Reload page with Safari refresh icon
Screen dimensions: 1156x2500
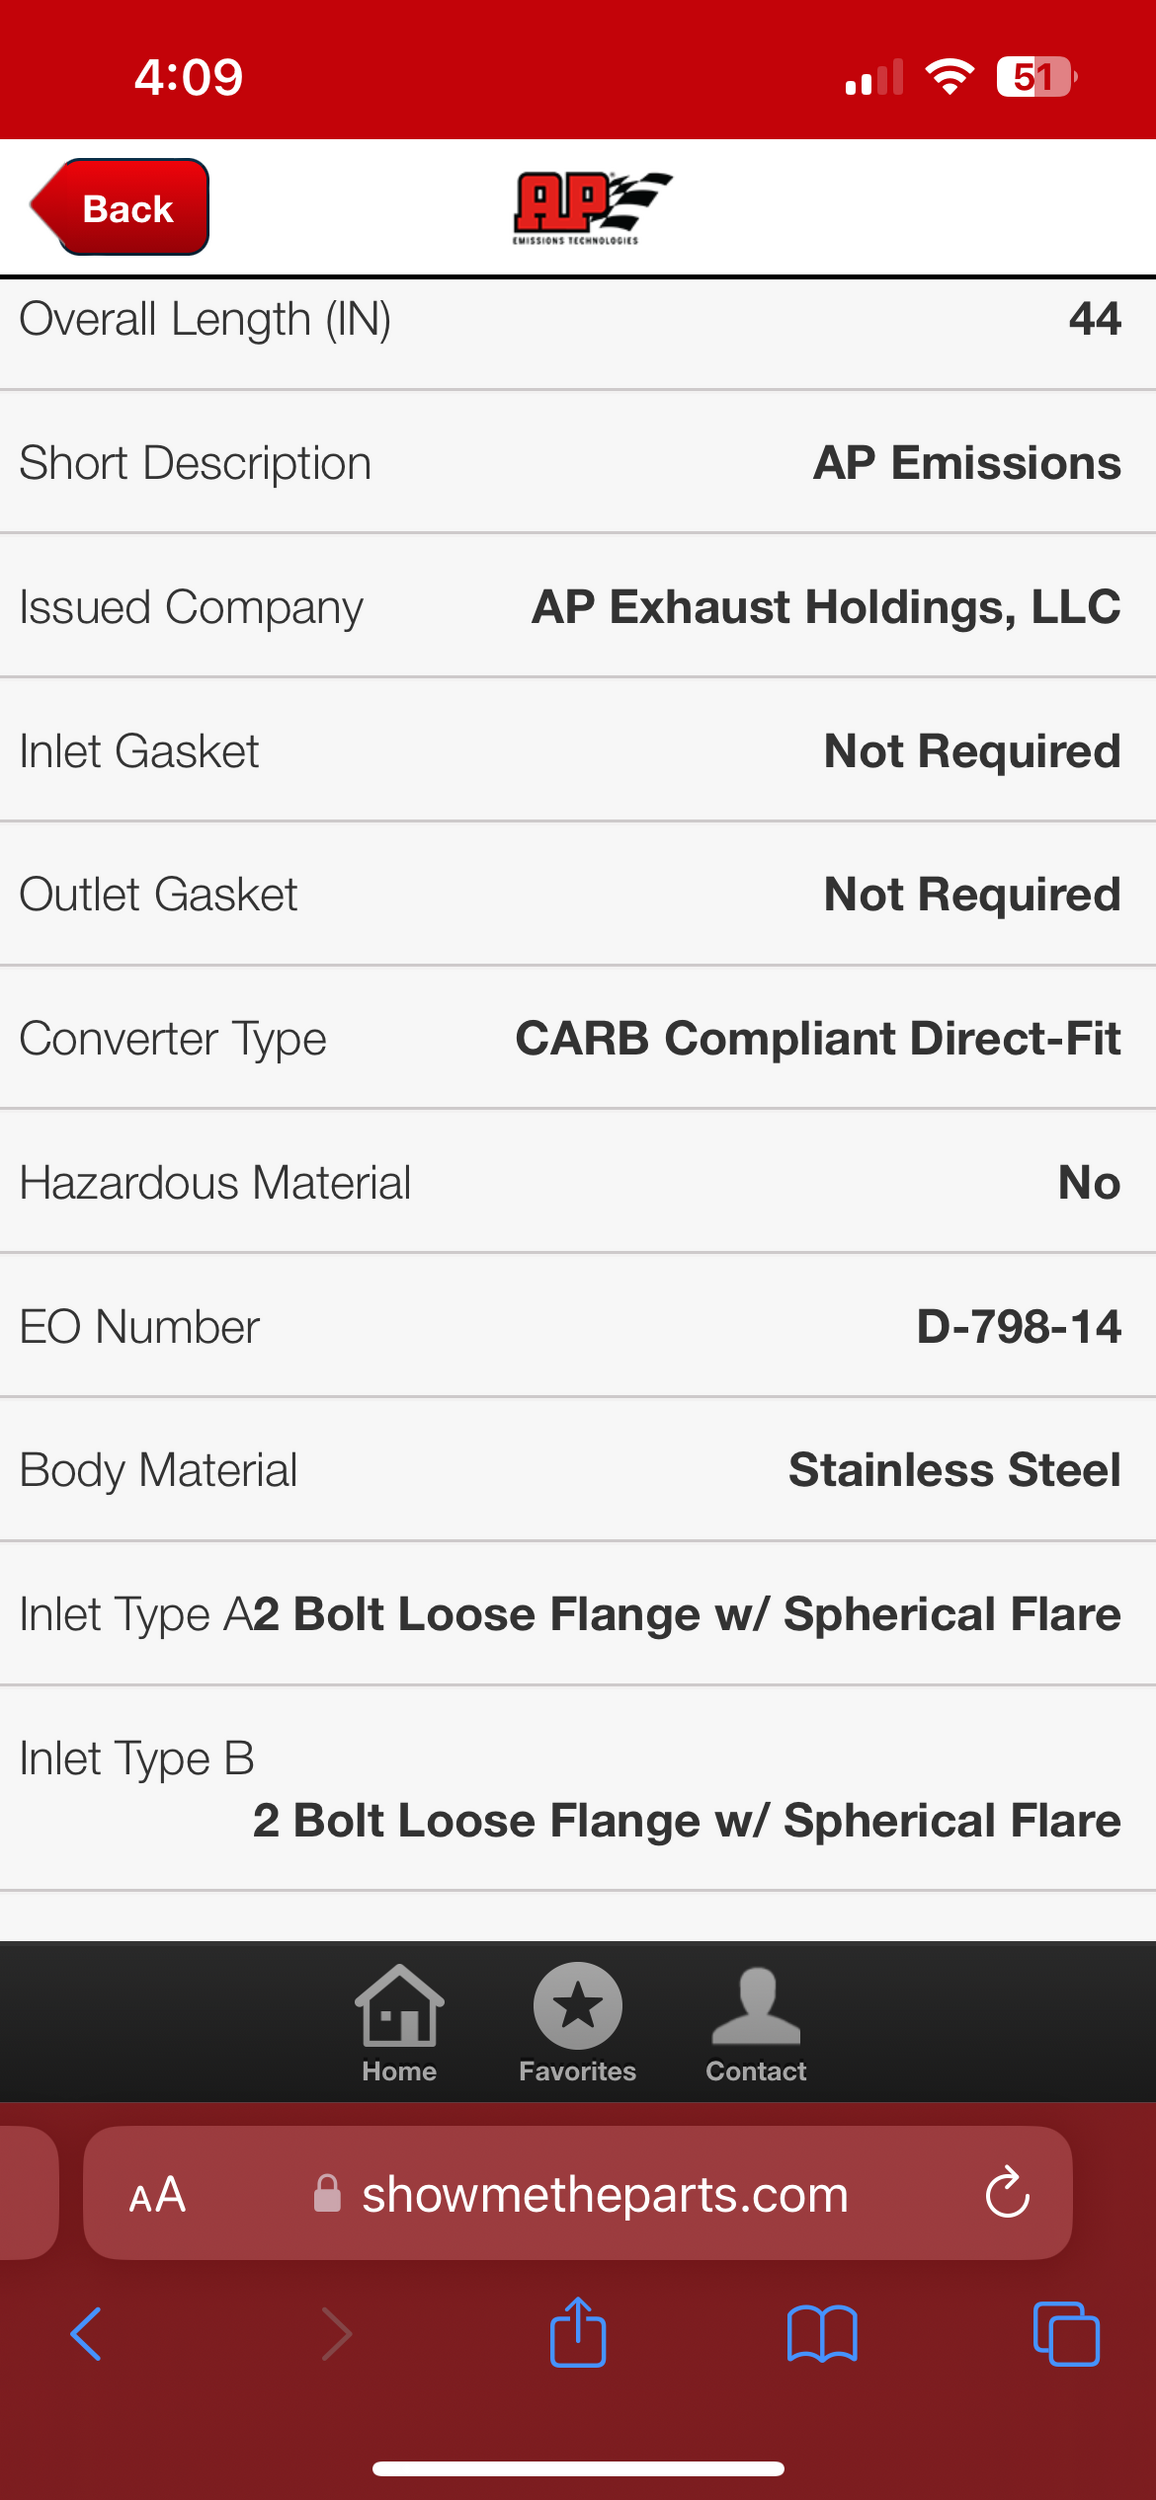1007,2193
